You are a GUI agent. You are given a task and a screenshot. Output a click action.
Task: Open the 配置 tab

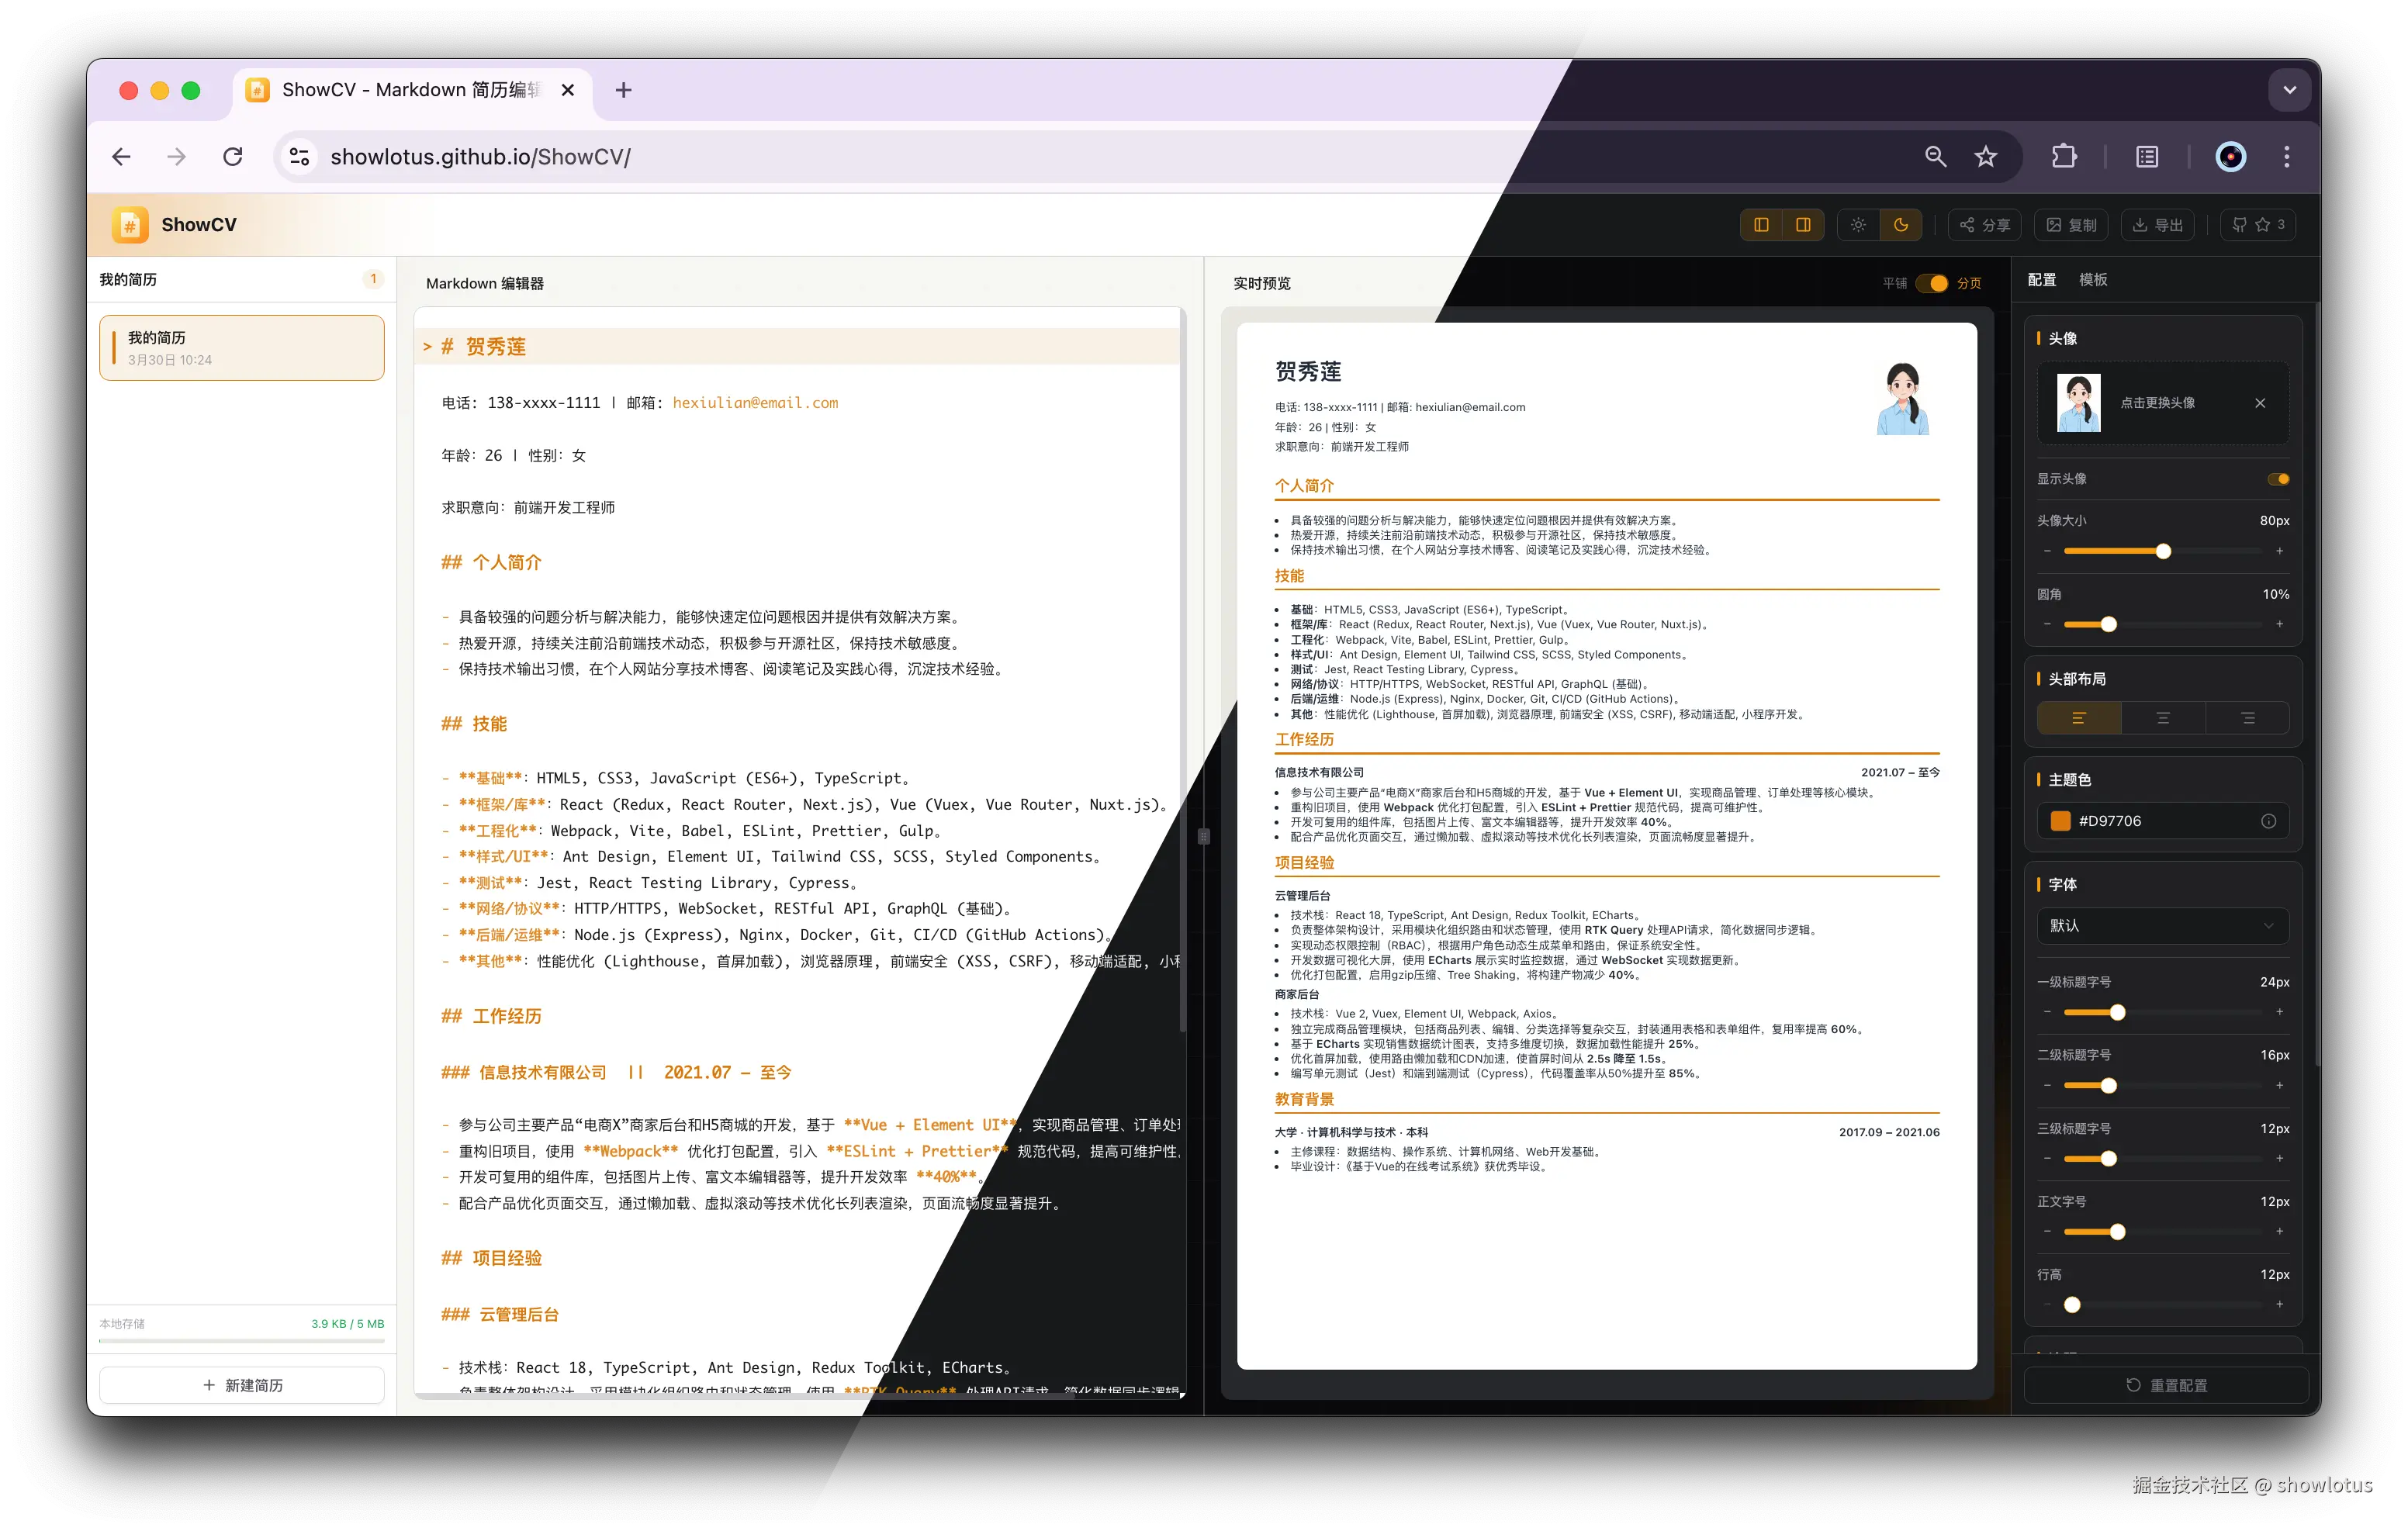pyautogui.click(x=2041, y=280)
